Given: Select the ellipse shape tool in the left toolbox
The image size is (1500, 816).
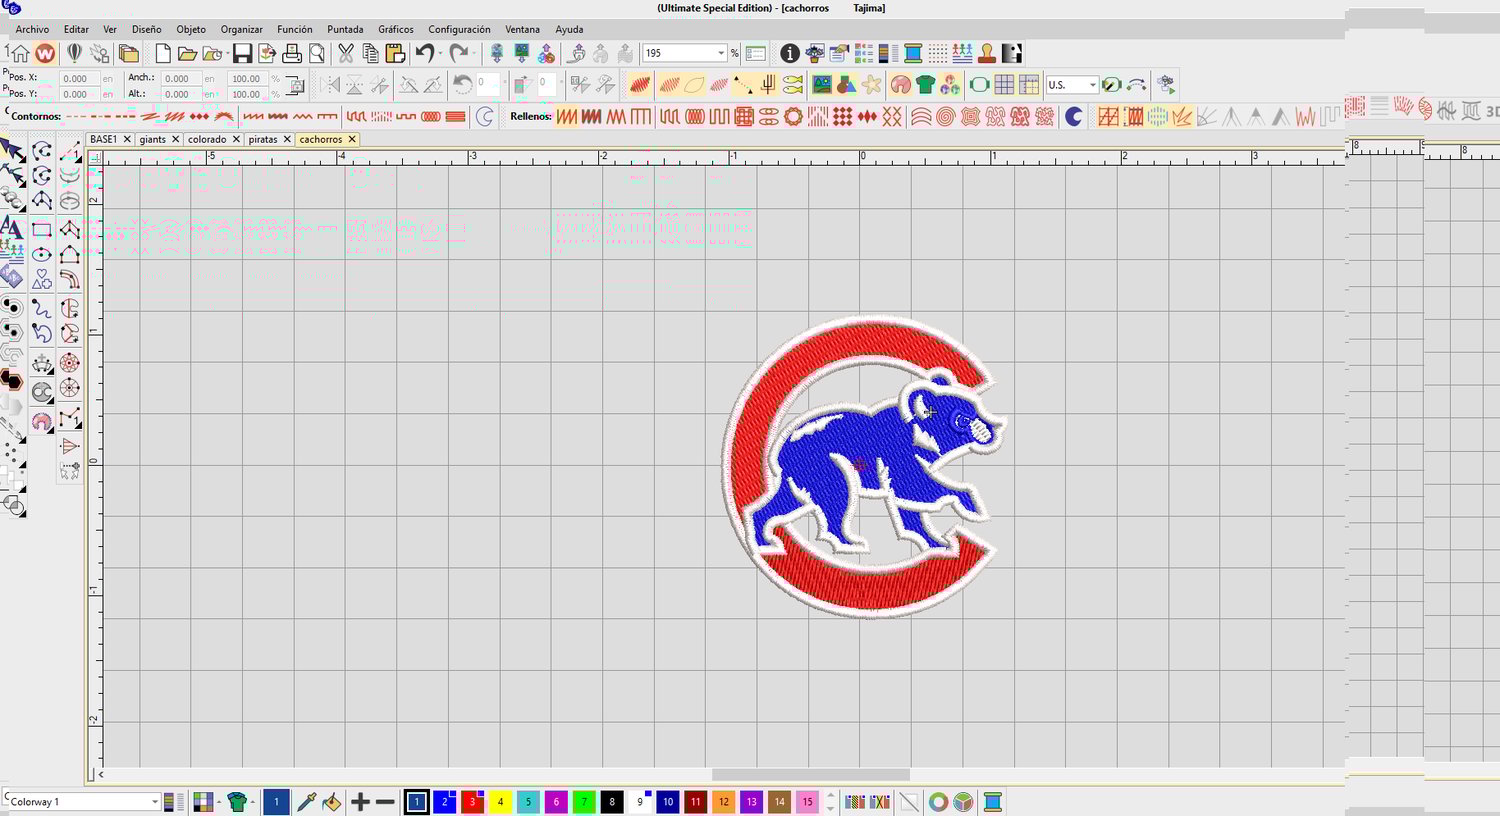Looking at the screenshot, I should (42, 254).
